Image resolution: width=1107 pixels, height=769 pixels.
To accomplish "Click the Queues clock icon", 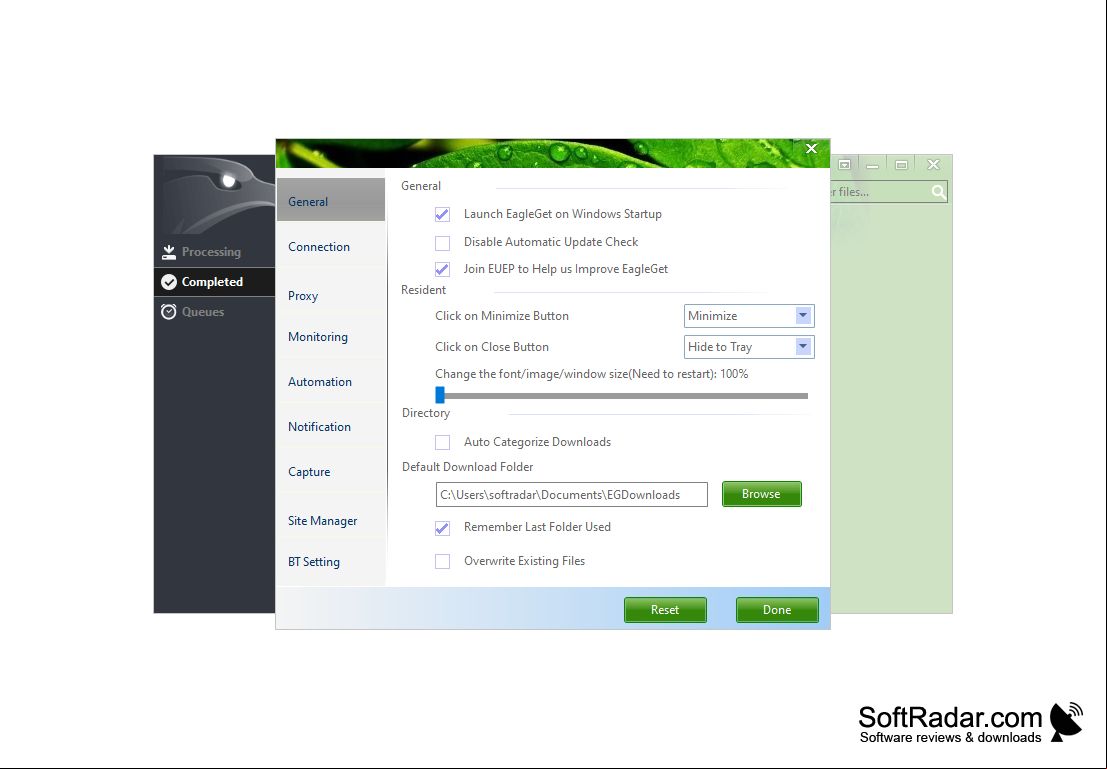I will [x=169, y=311].
